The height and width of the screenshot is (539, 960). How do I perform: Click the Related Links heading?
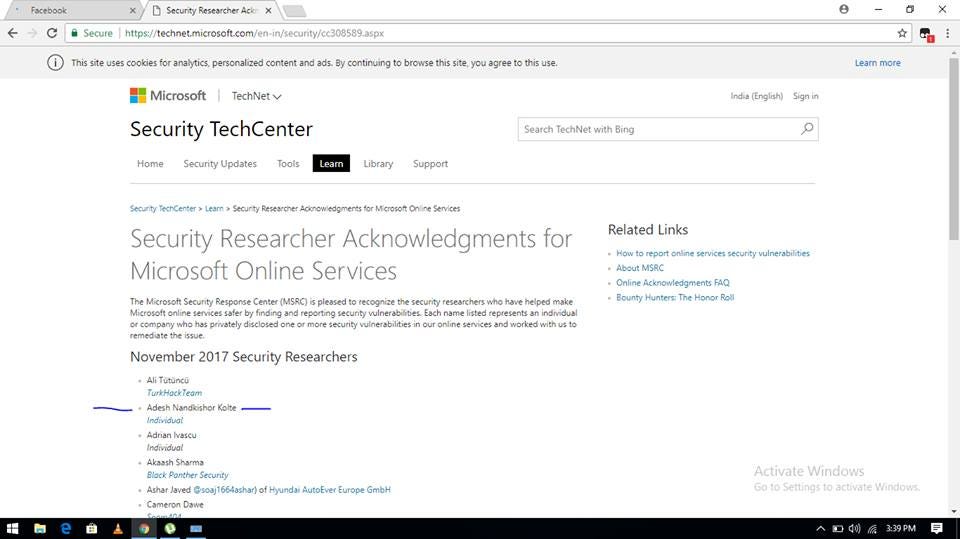[x=648, y=230]
